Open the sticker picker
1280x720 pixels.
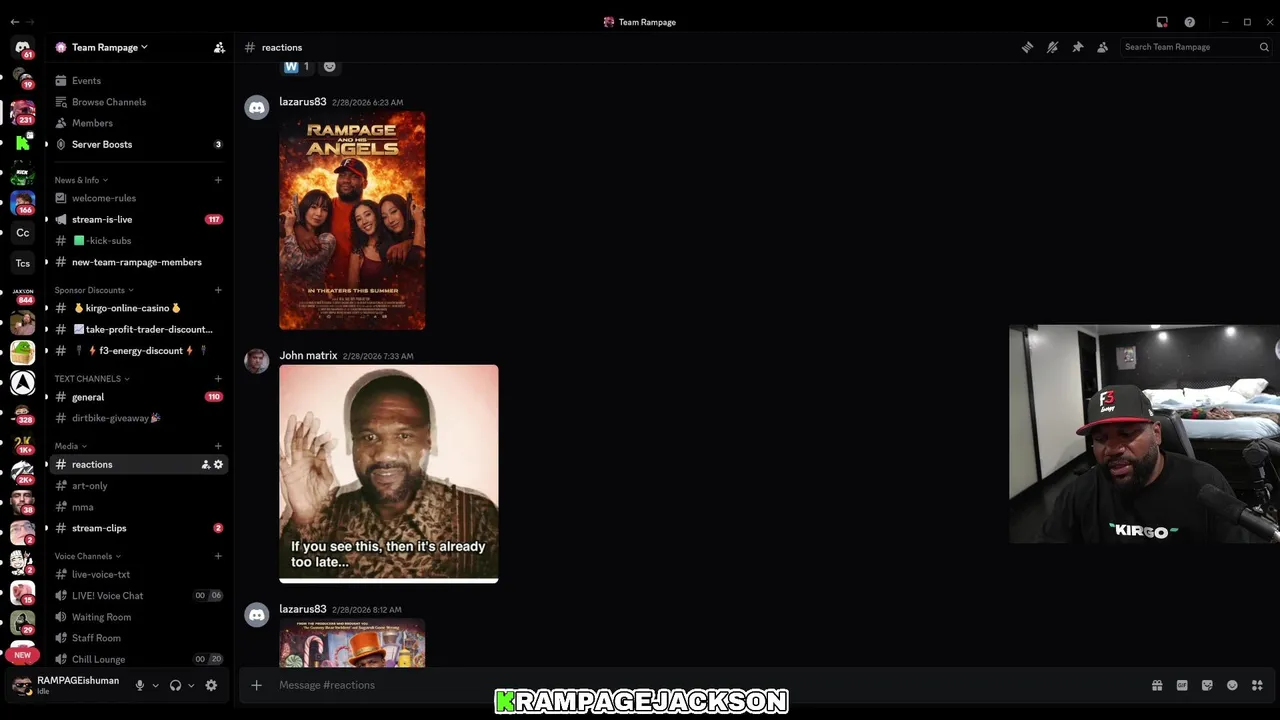1207,685
